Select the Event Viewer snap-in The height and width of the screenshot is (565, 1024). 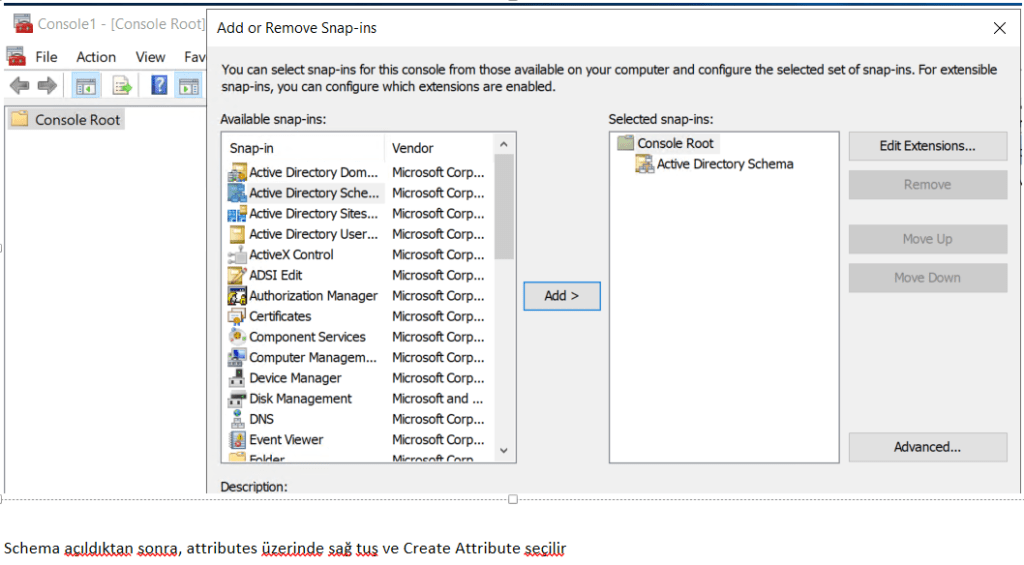click(x=286, y=439)
